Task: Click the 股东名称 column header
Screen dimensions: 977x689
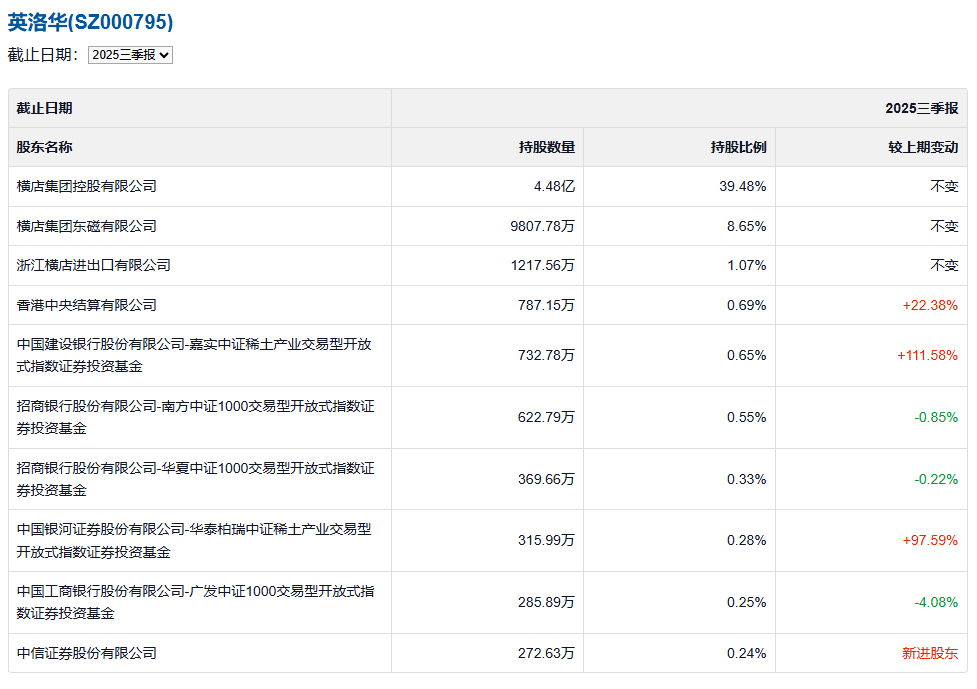Action: pos(44,147)
